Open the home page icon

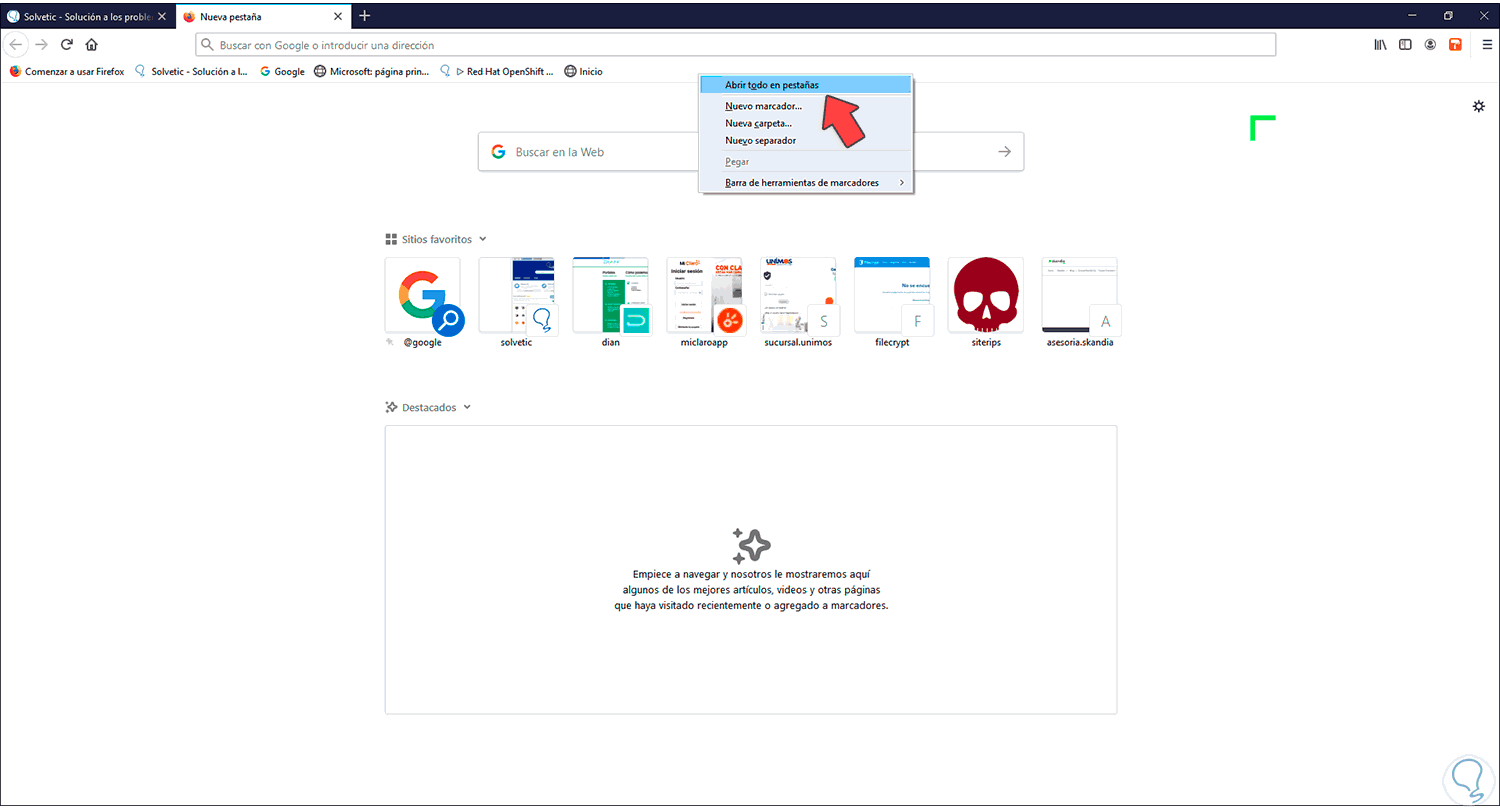[91, 44]
